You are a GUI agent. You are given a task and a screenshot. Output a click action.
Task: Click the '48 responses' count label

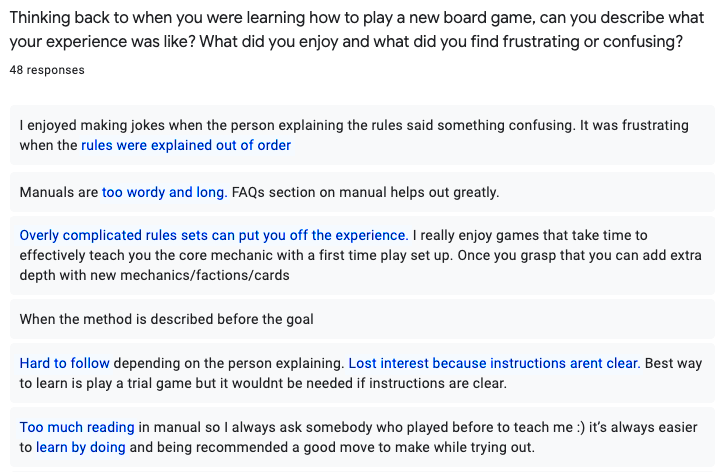coord(47,70)
